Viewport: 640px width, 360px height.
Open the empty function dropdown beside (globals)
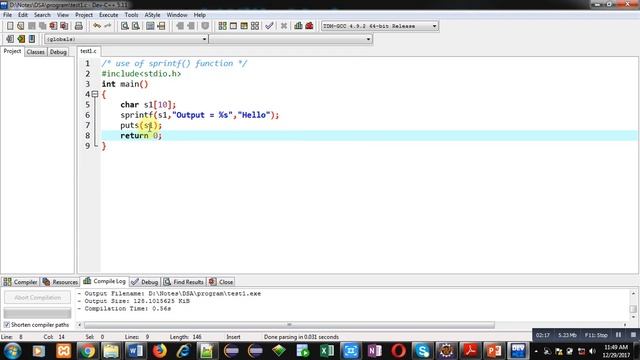click(x=291, y=39)
